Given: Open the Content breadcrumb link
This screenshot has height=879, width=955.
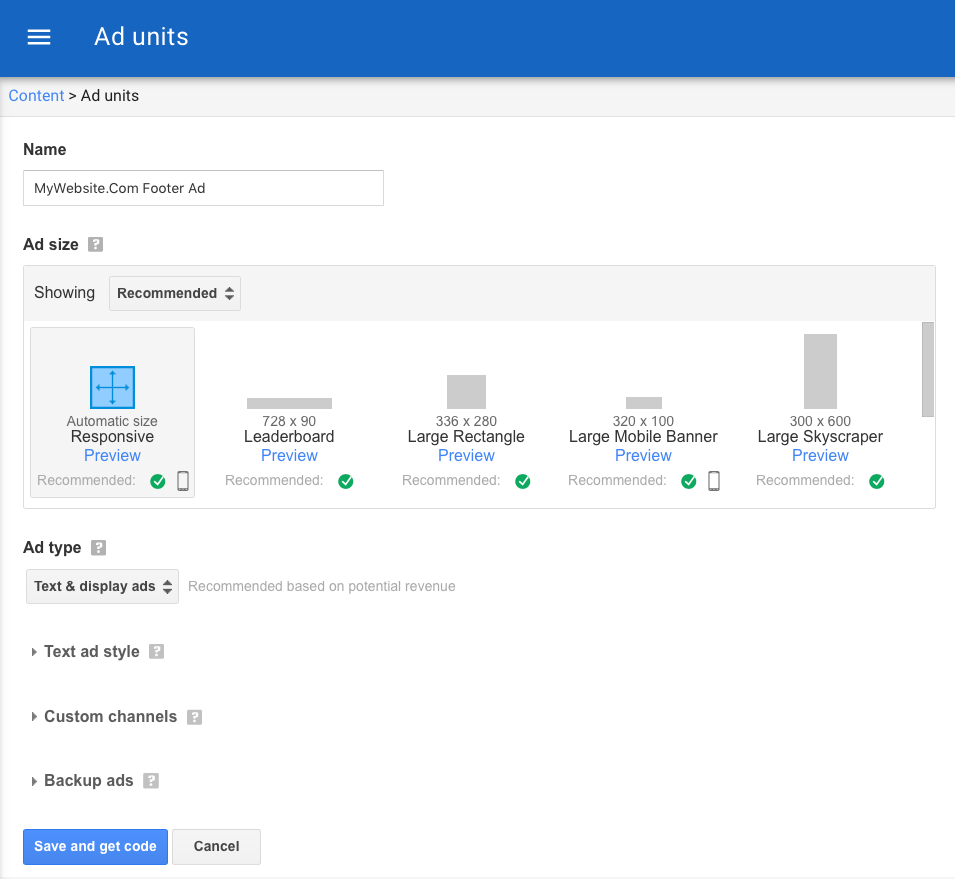Looking at the screenshot, I should tap(36, 95).
